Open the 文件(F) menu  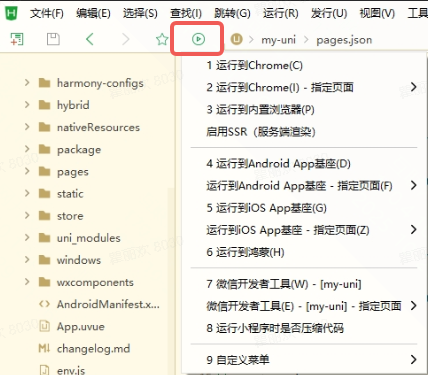(x=47, y=13)
